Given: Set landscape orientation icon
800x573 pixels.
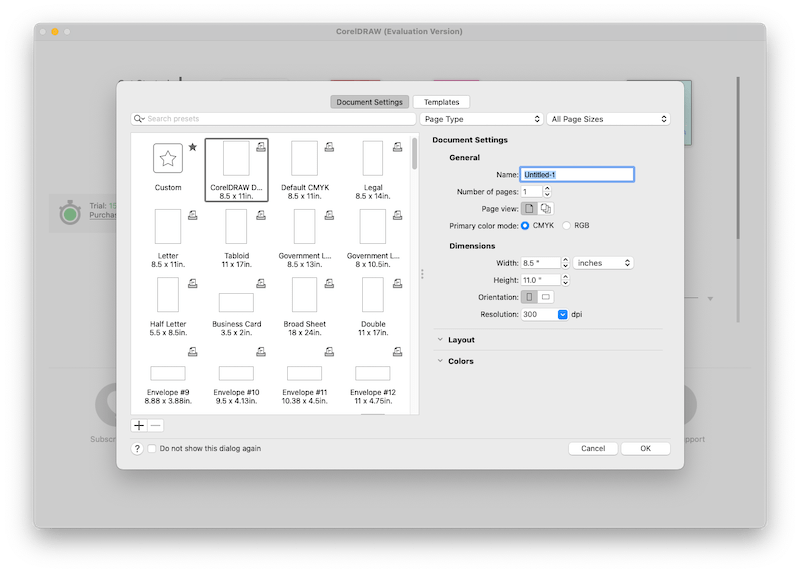Looking at the screenshot, I should [x=546, y=297].
